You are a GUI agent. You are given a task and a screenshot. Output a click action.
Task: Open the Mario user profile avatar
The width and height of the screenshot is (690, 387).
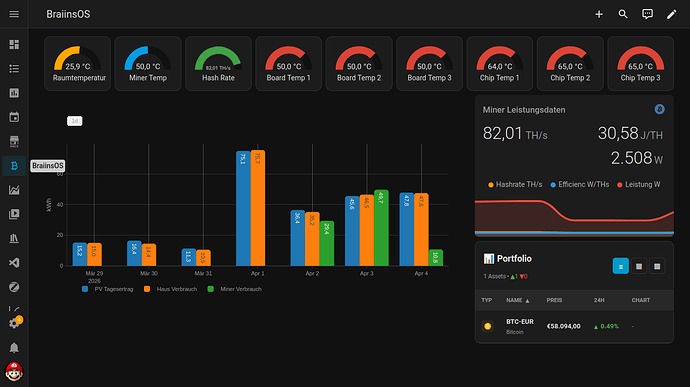pyautogui.click(x=14, y=372)
